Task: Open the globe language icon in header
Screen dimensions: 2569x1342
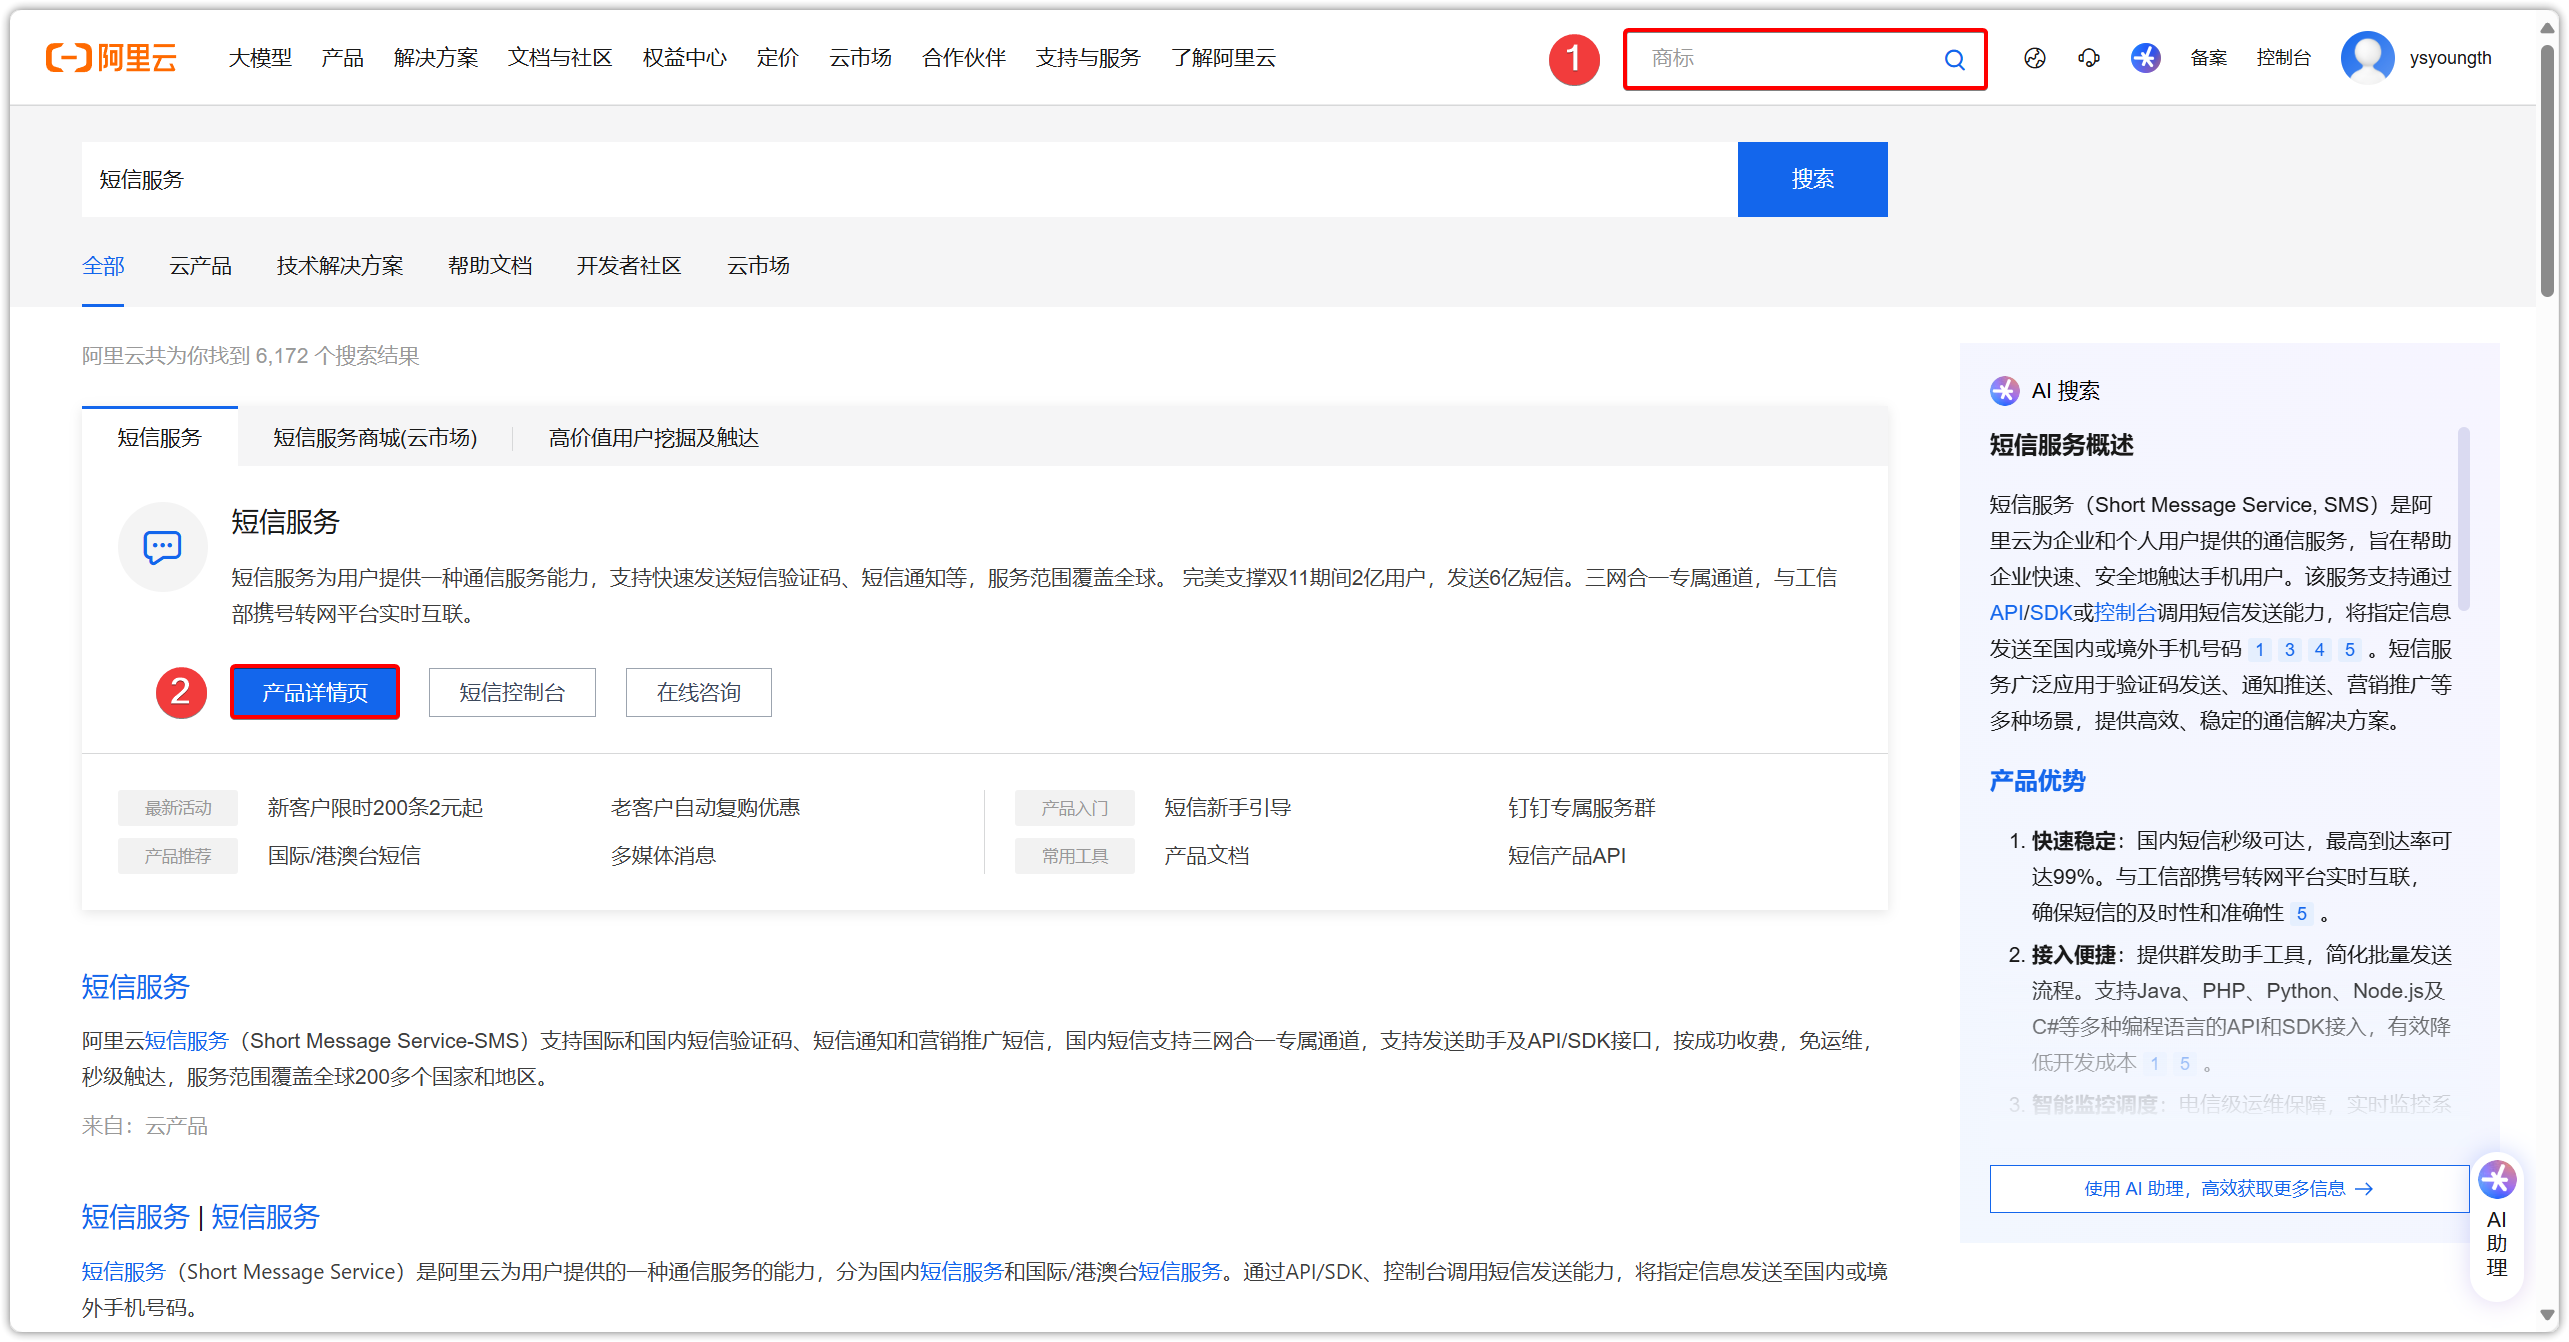Action: pyautogui.click(x=2034, y=58)
